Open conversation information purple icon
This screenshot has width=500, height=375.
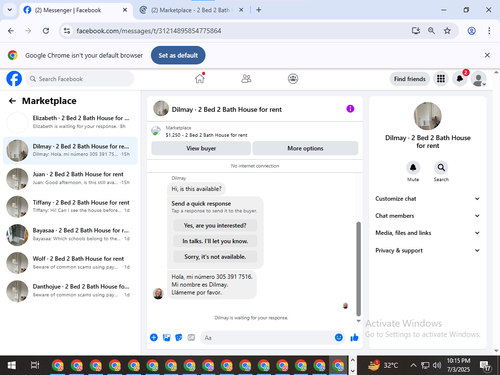coord(350,109)
